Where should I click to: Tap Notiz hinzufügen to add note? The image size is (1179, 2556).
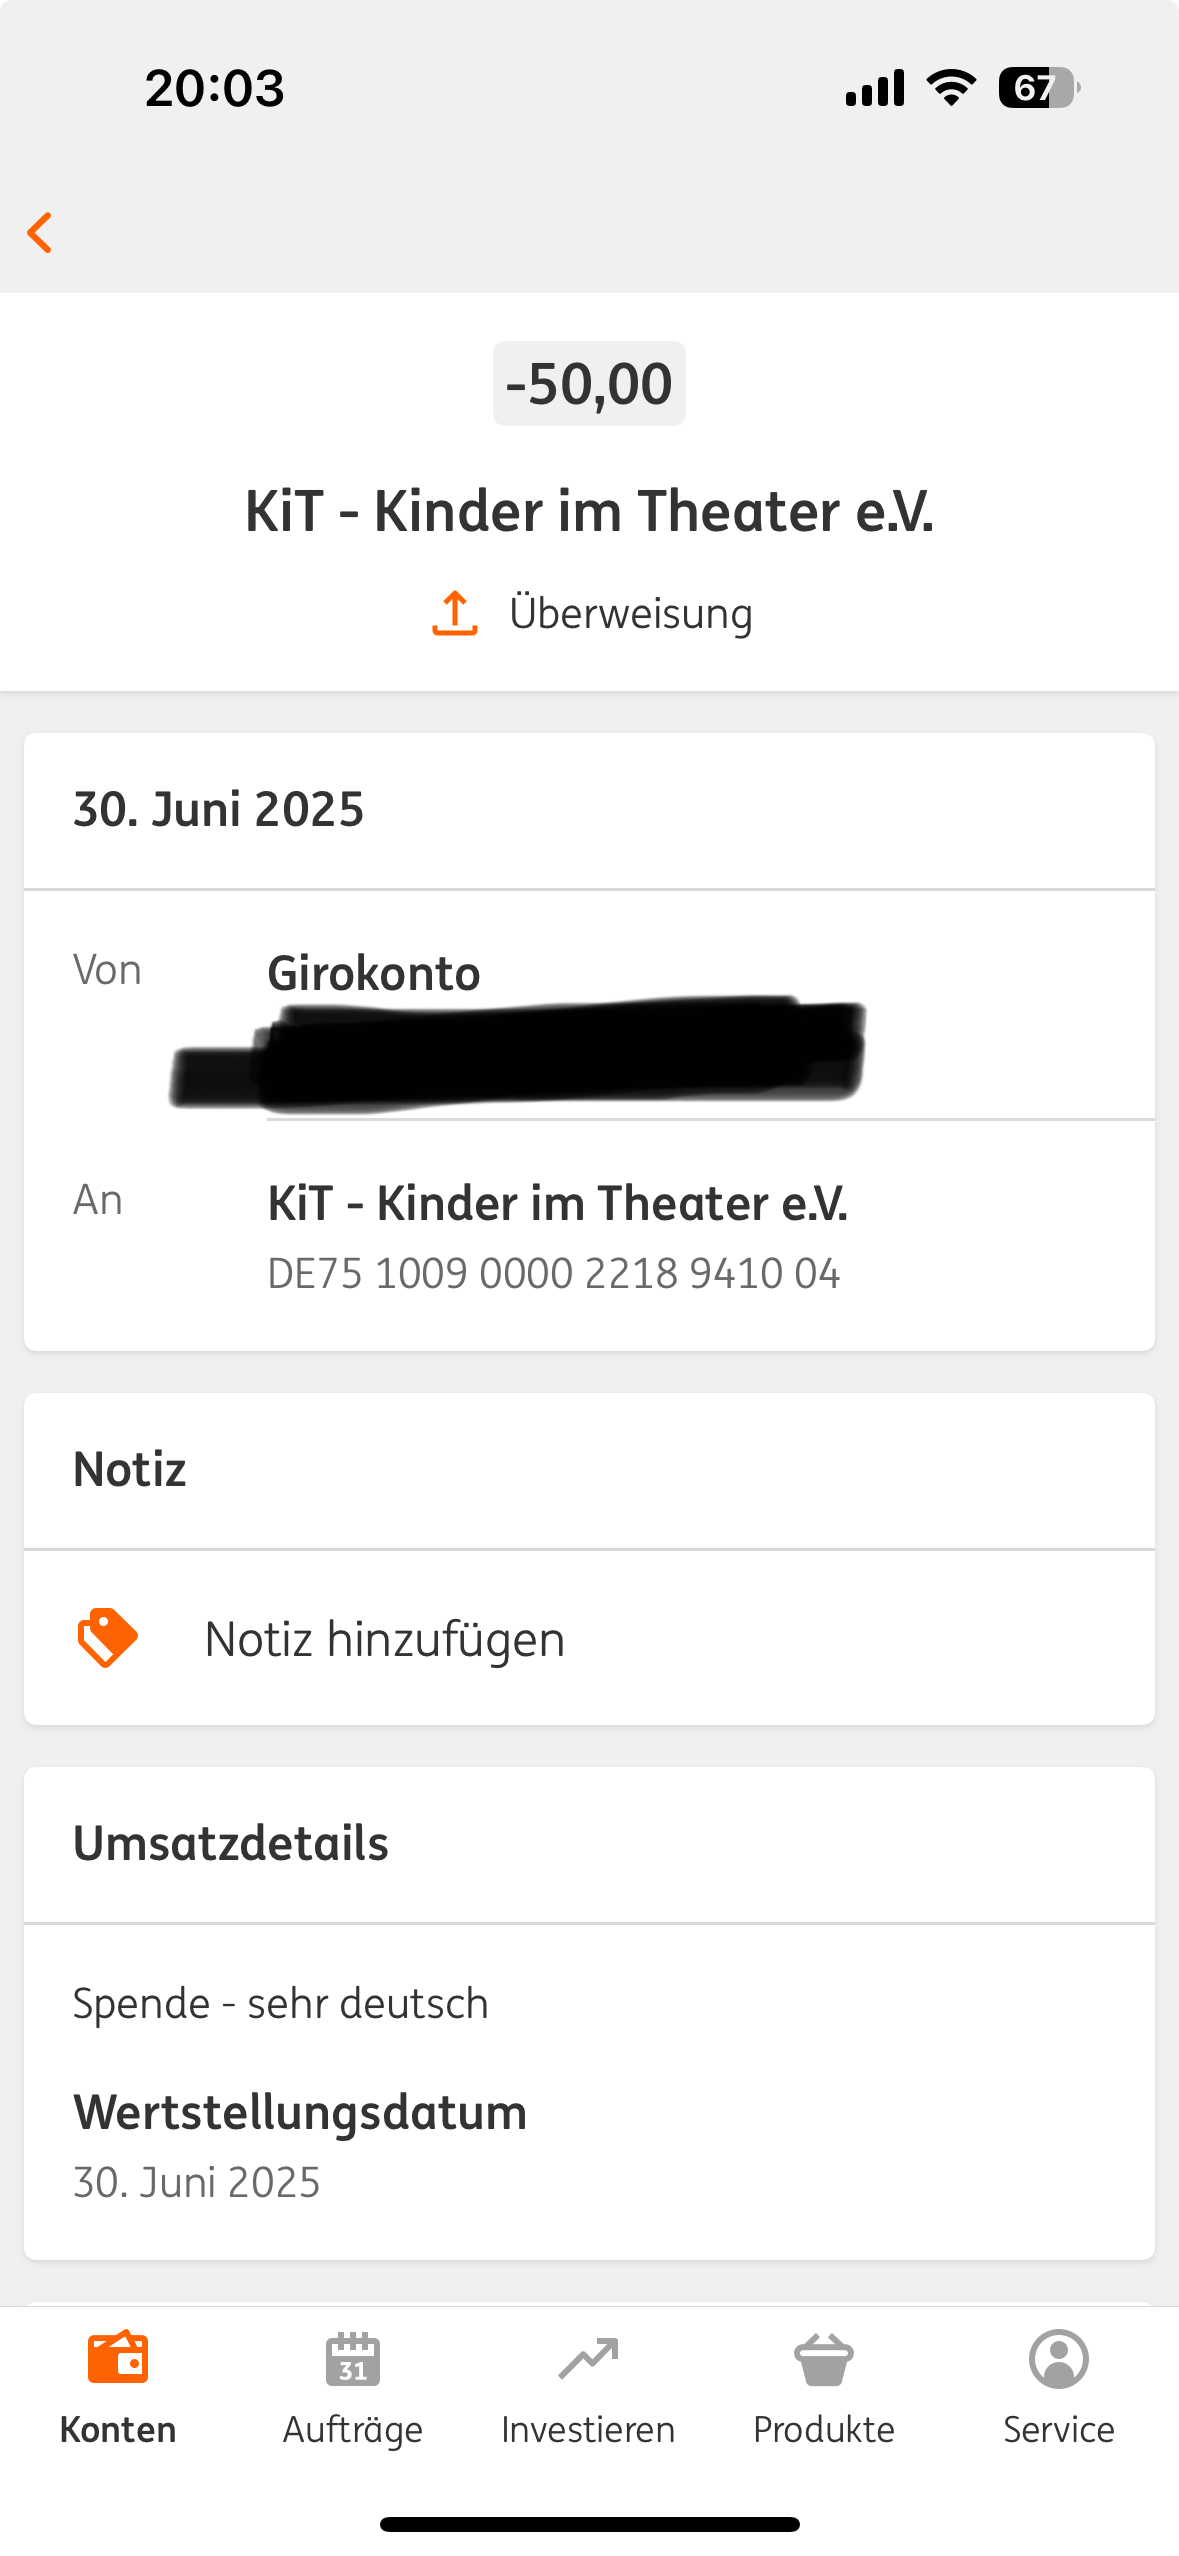click(x=385, y=1640)
